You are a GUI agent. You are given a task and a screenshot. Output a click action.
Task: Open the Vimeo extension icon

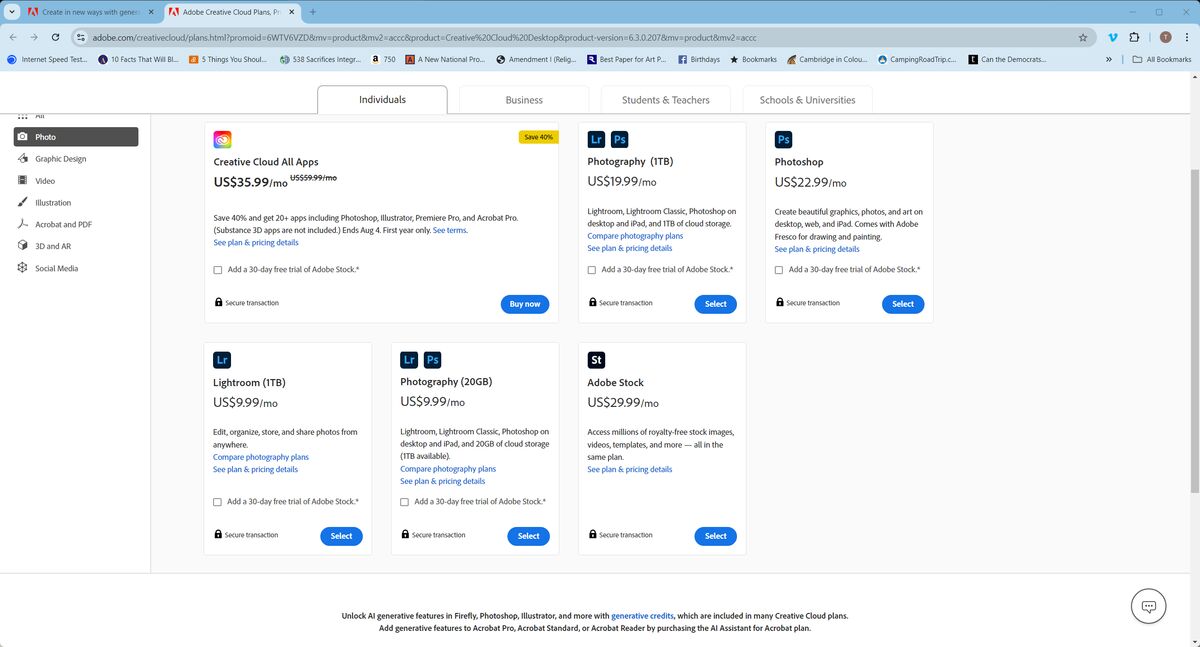tap(1112, 37)
